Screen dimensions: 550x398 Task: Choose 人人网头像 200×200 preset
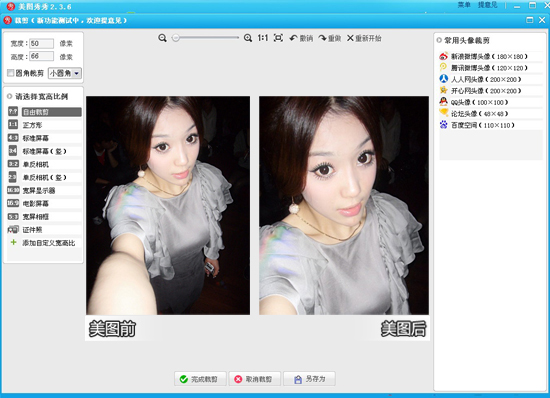490,79
